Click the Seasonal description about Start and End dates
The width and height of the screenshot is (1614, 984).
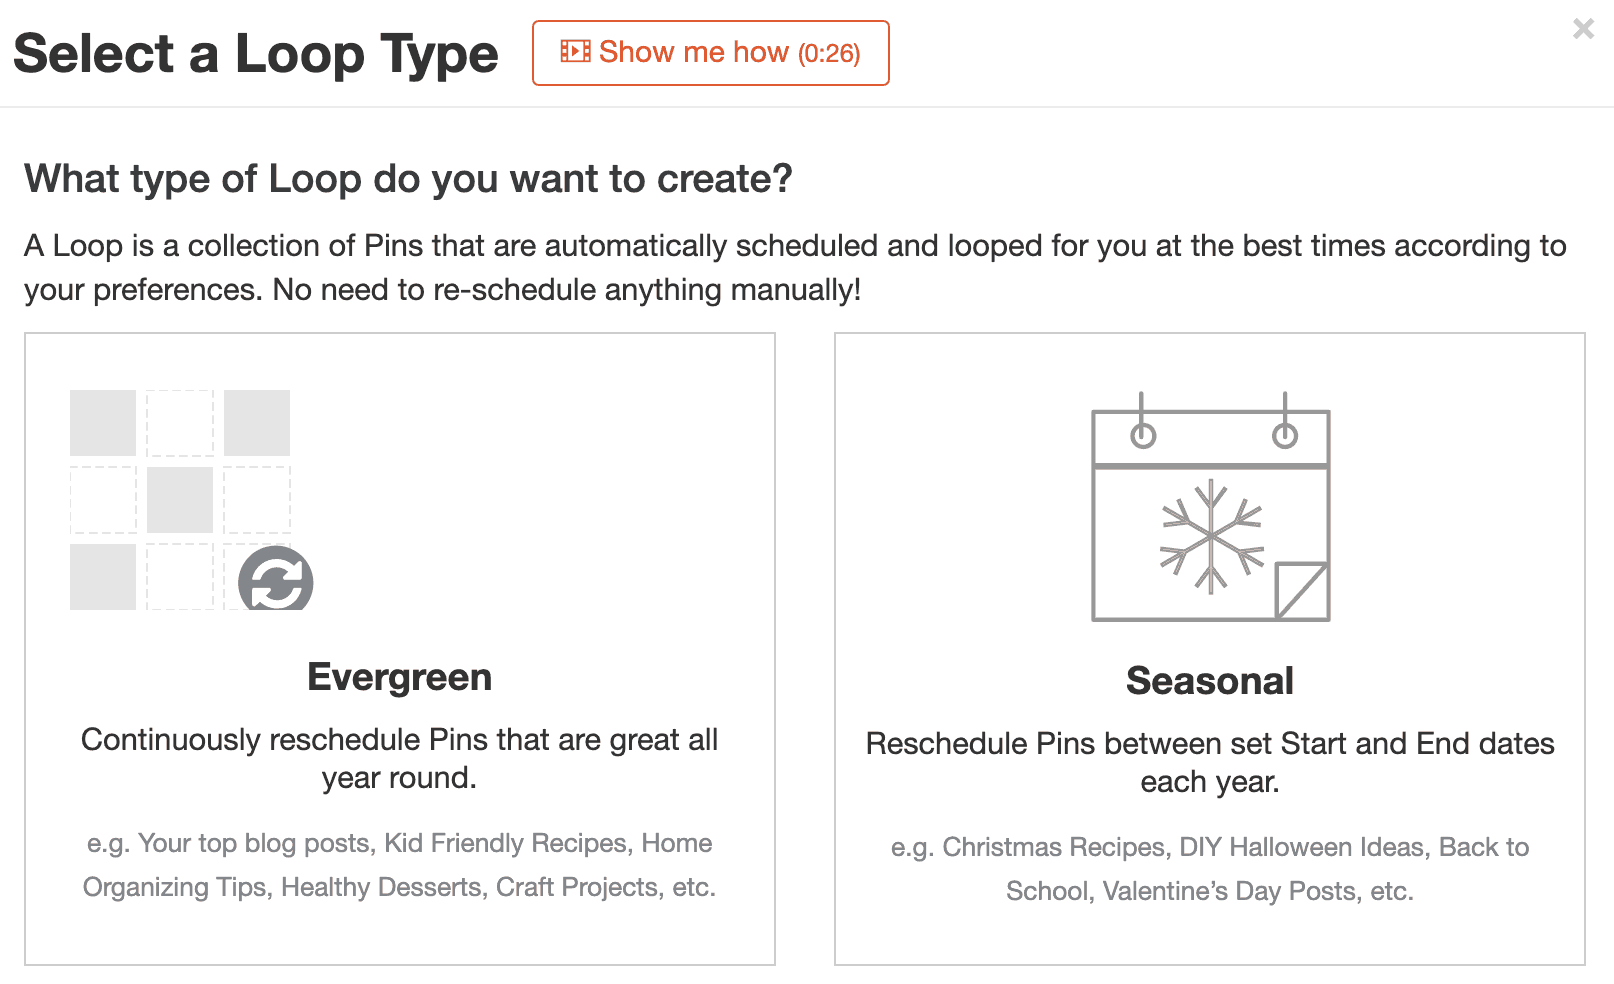pyautogui.click(x=1210, y=762)
